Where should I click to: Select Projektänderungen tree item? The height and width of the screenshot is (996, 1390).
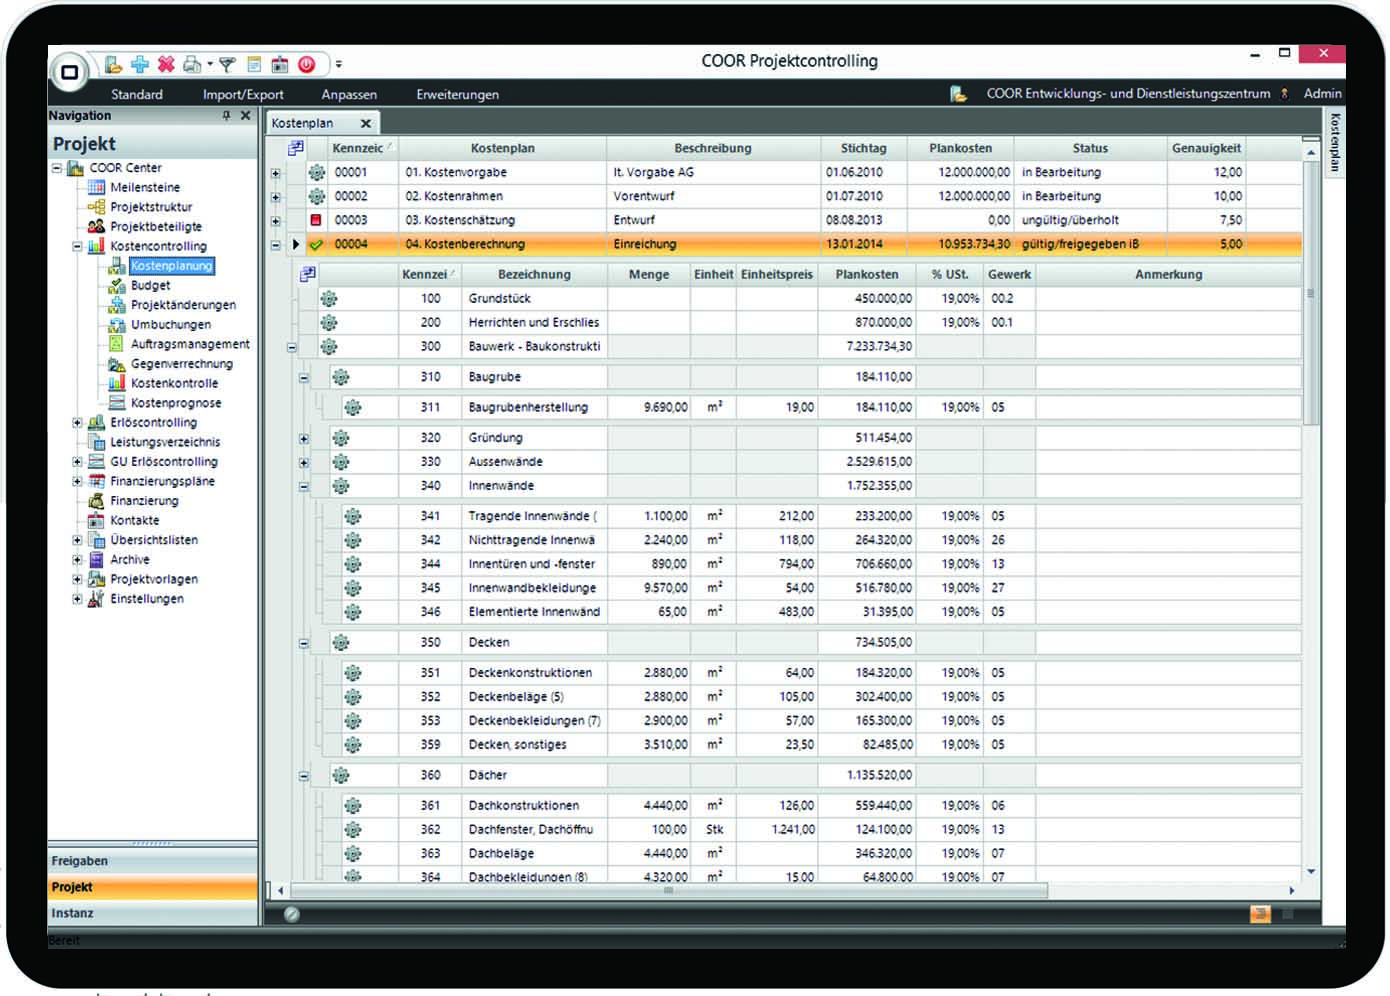point(183,305)
